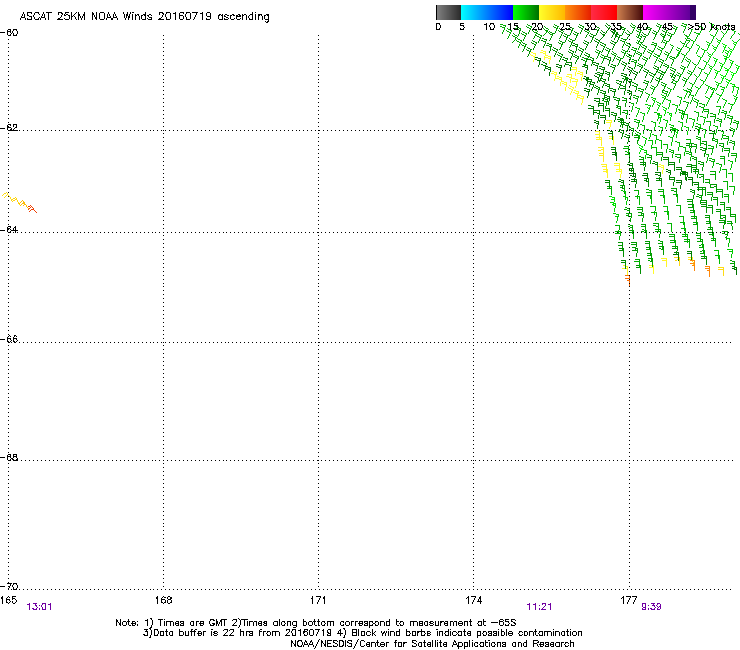The width and height of the screenshot is (740, 650).
Task: Click the 171 longitude axis label
Action: pos(318,600)
